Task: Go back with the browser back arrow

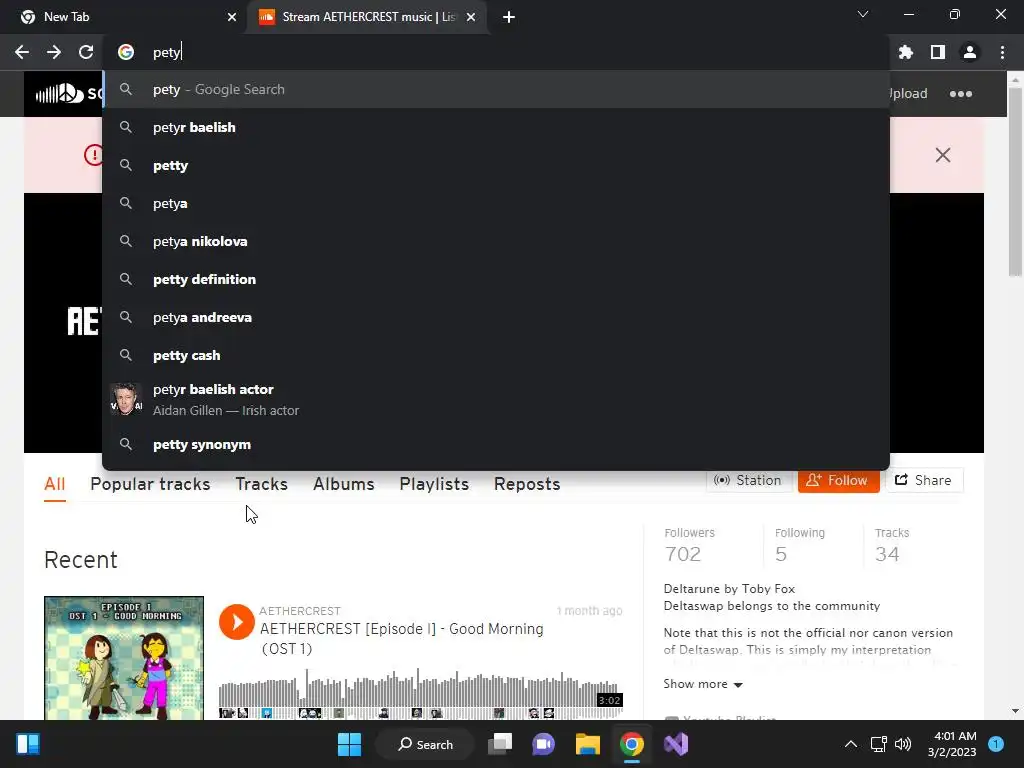Action: click(22, 52)
